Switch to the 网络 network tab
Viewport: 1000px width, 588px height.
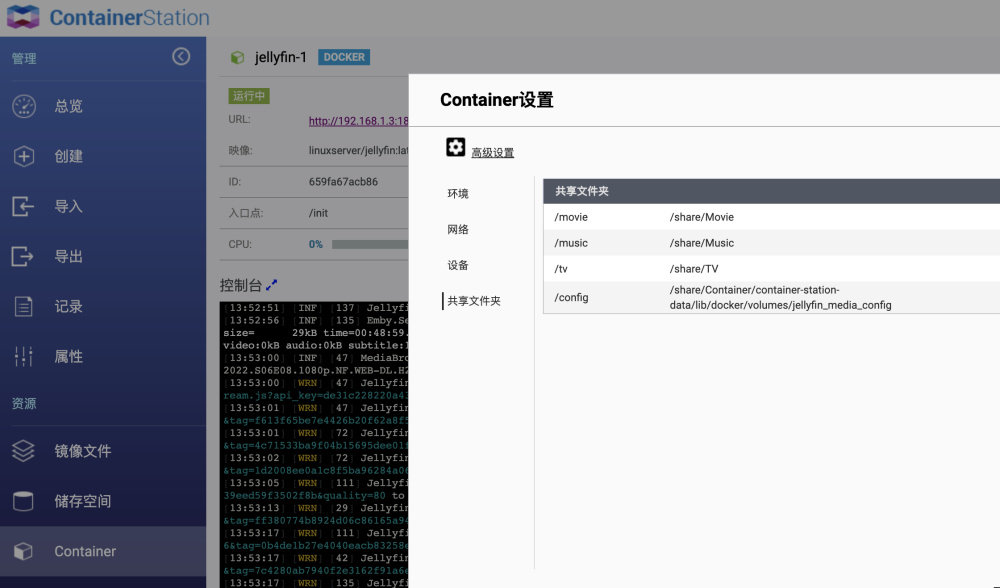(458, 230)
